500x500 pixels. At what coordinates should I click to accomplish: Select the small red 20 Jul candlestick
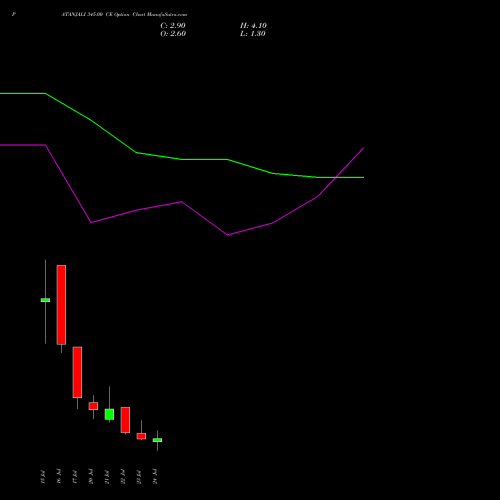tap(93, 406)
